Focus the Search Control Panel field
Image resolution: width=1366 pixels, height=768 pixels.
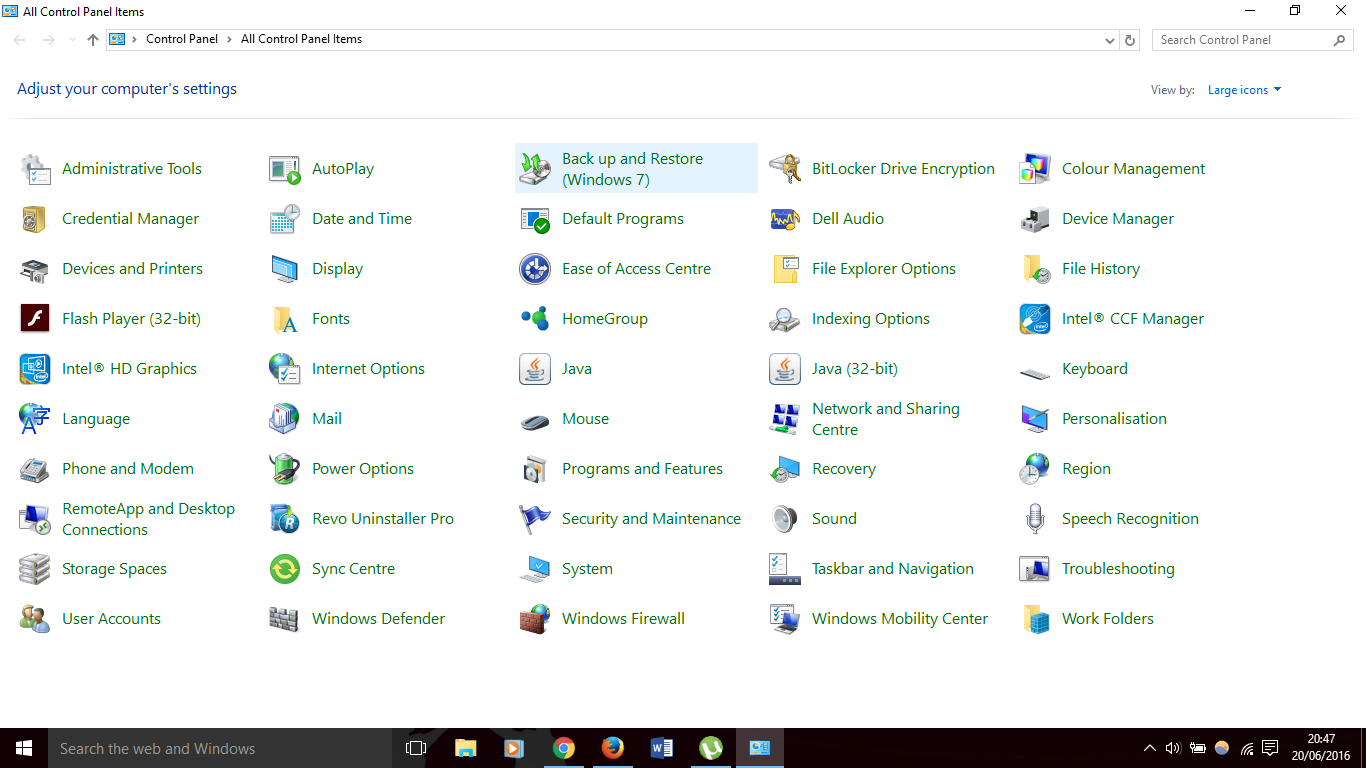pos(1253,40)
